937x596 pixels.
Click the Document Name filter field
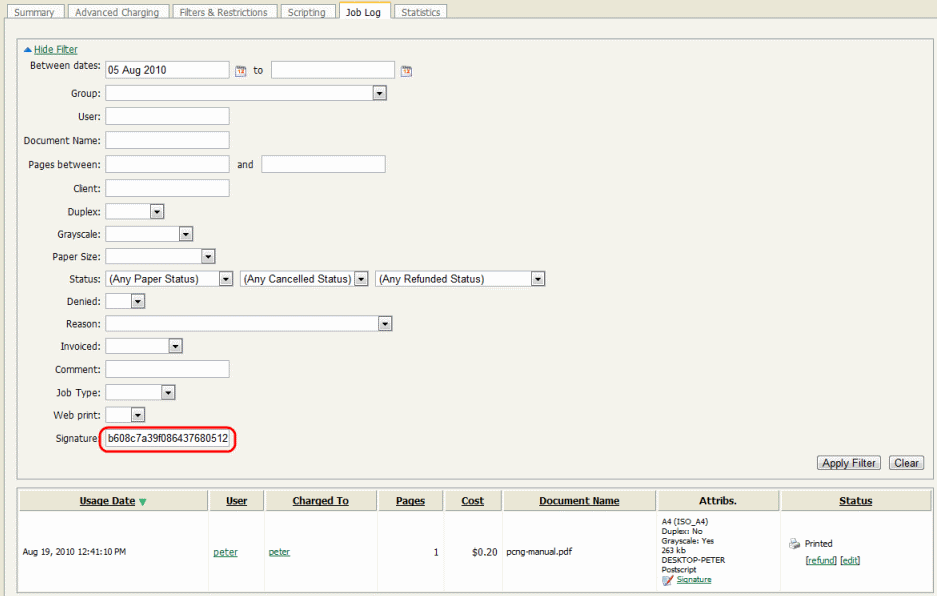[167, 140]
